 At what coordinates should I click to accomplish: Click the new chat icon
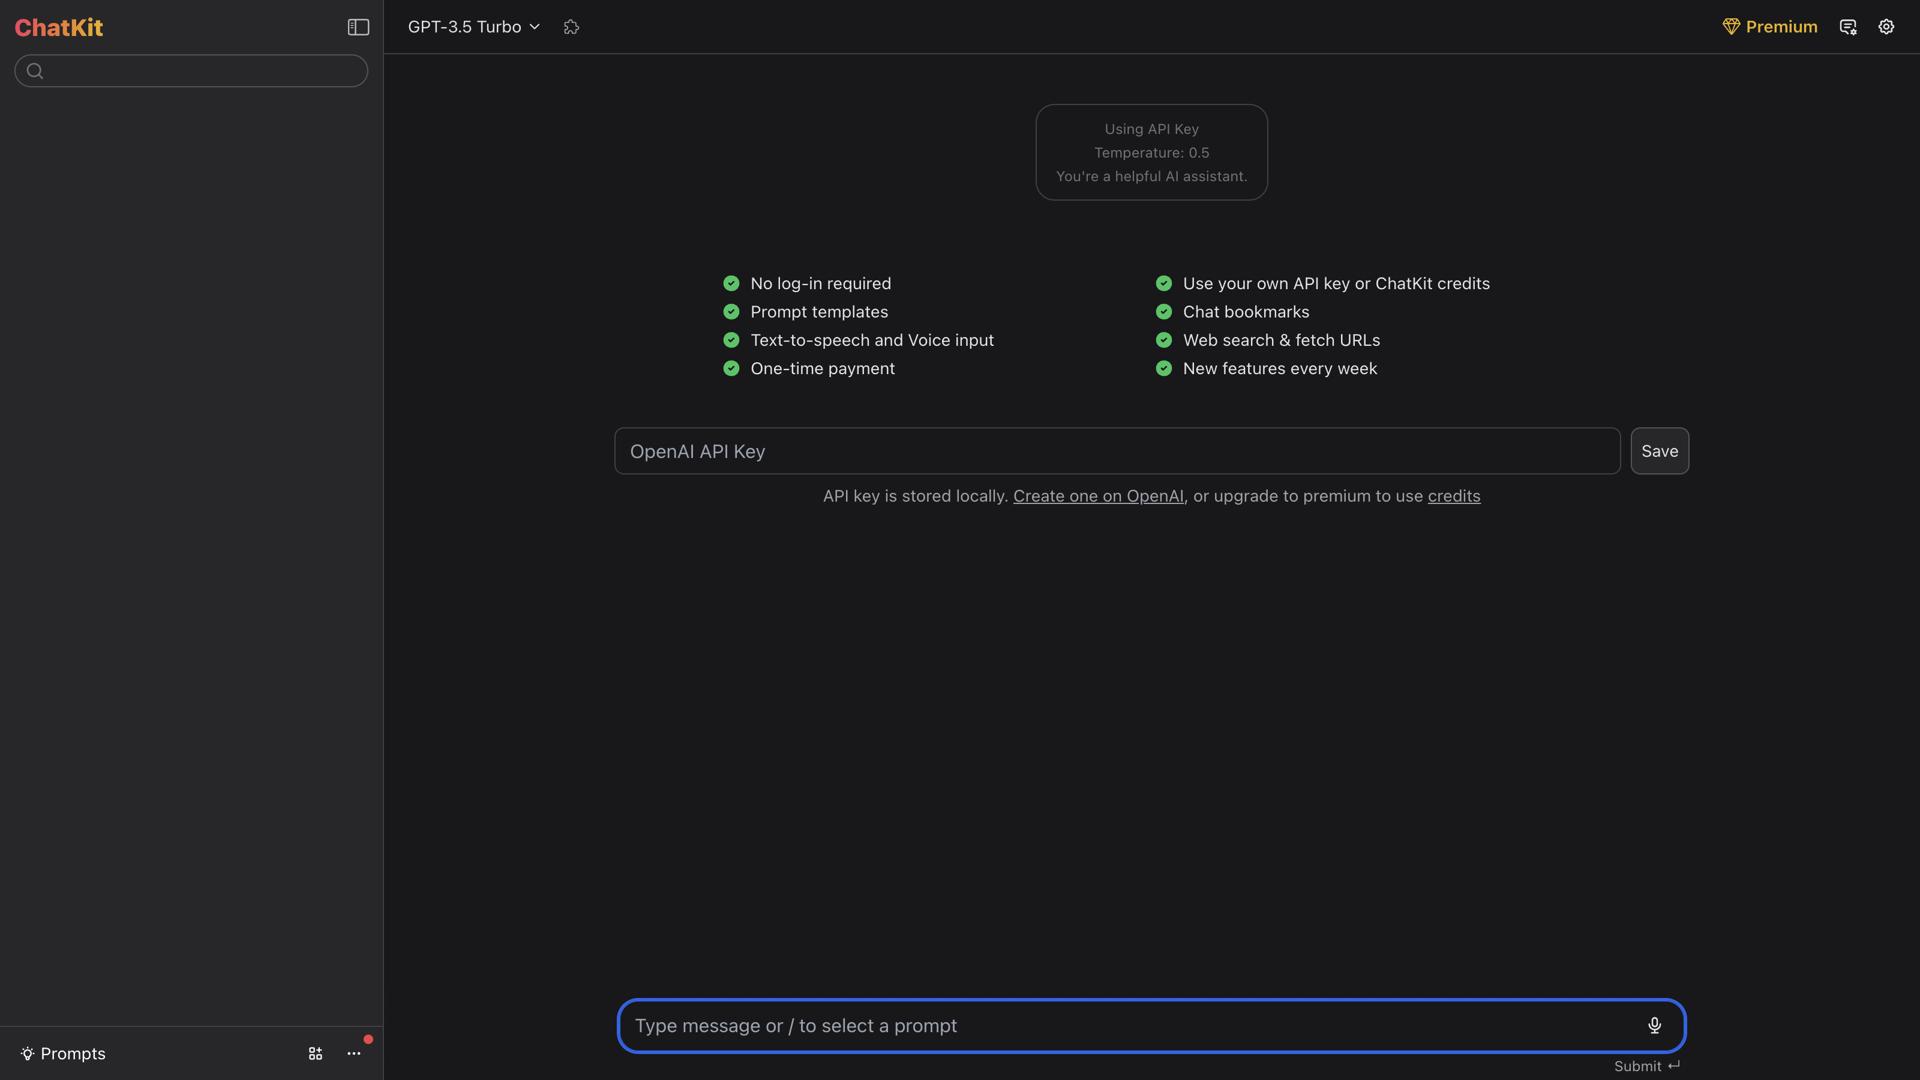pos(1848,27)
